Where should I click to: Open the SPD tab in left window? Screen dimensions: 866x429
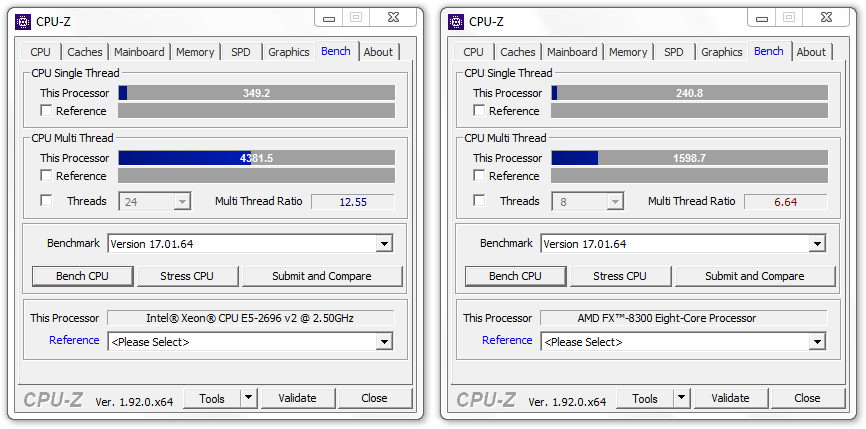(241, 52)
